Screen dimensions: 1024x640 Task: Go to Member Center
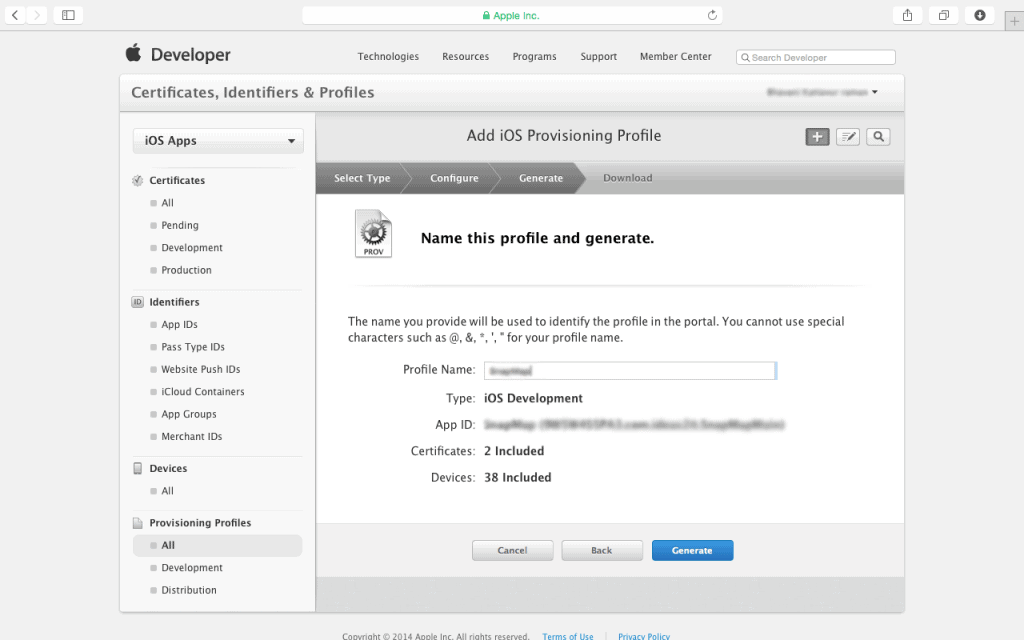pos(675,57)
